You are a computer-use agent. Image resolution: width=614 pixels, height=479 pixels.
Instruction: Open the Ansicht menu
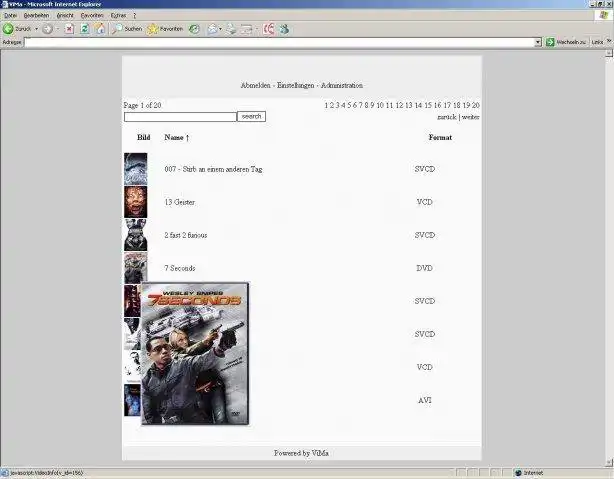(65, 16)
